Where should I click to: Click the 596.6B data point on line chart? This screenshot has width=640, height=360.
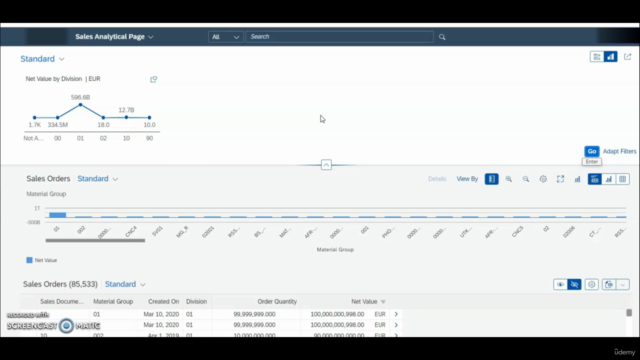[80, 105]
